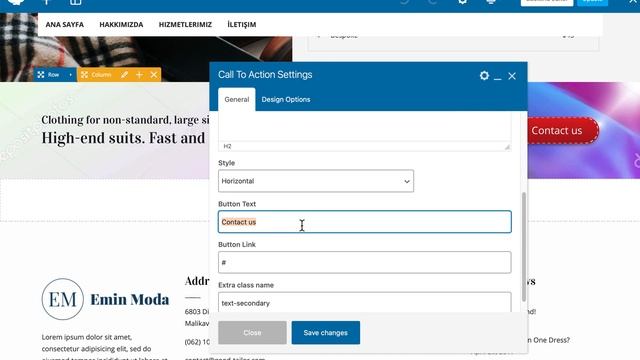Viewport: 640px width, 360px height.
Task: Open the ANA SAYFA menu item
Action: [65, 24]
